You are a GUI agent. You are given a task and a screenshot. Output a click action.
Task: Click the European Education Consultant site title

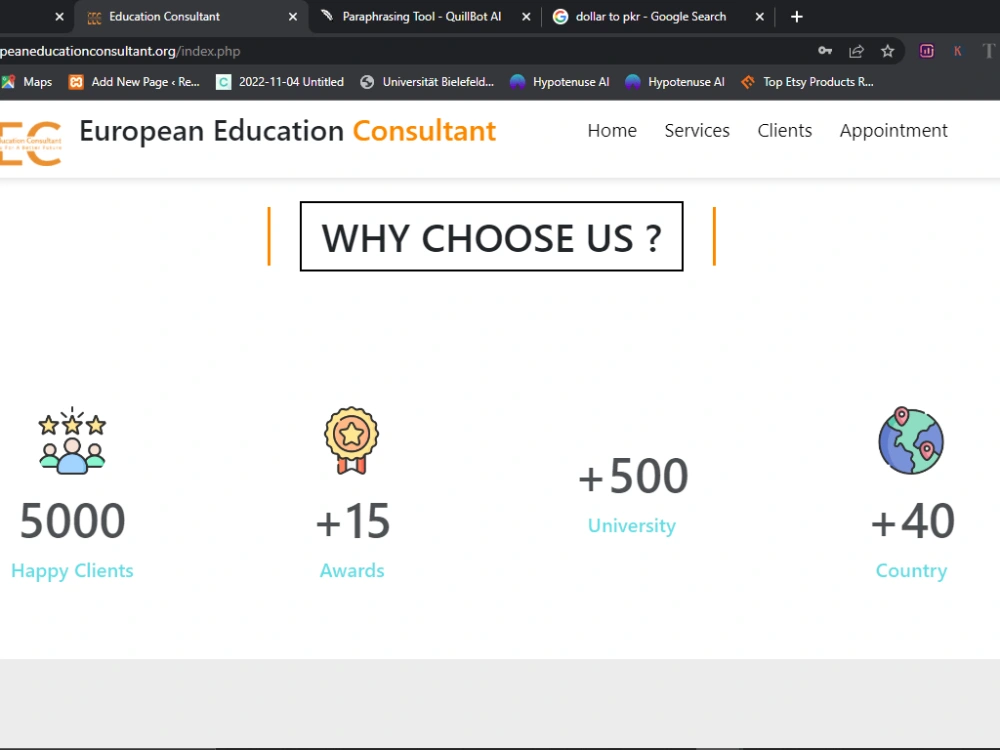[x=288, y=131]
